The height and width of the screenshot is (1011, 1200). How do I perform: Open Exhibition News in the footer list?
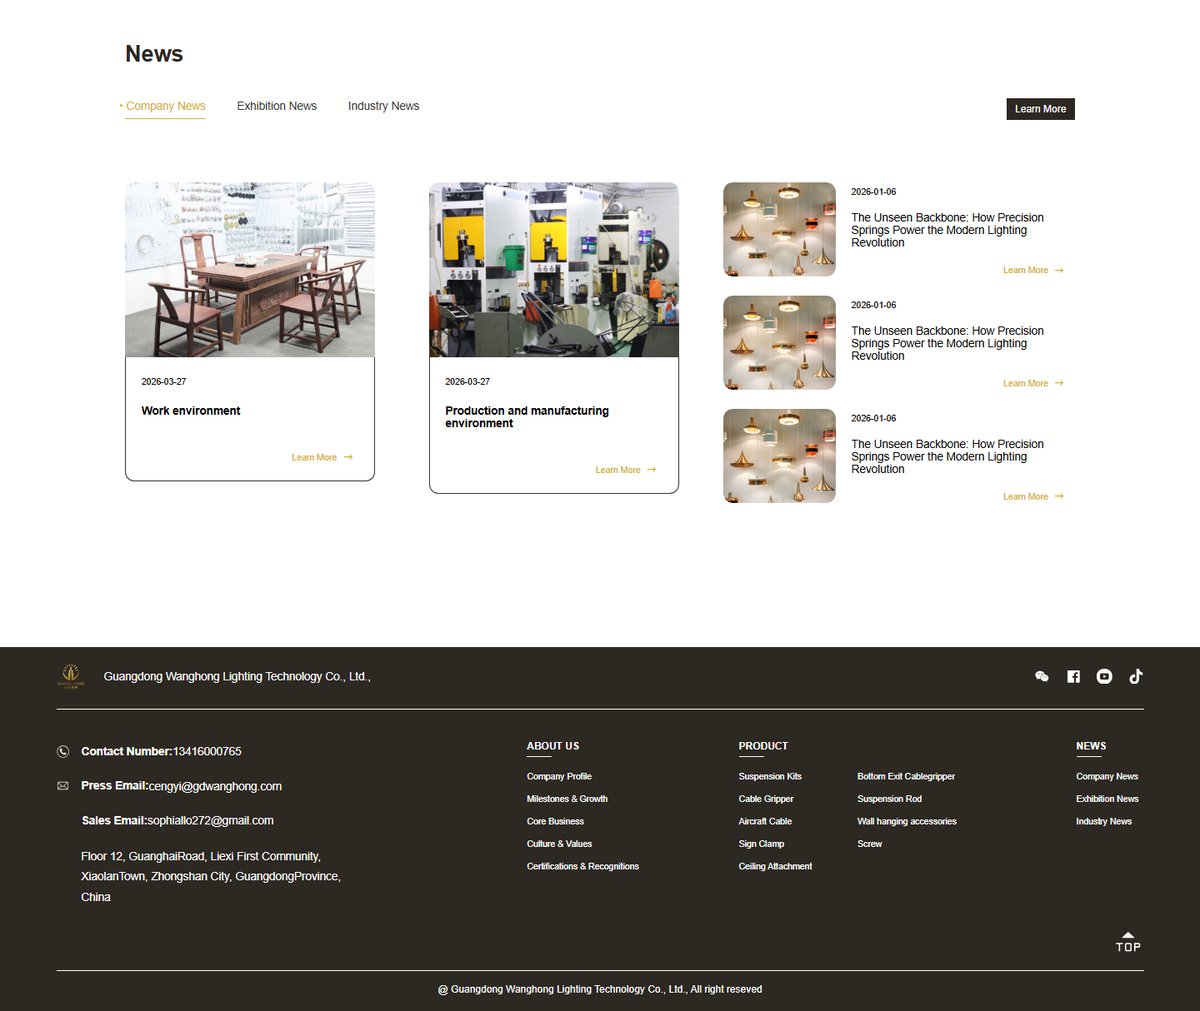click(x=1107, y=799)
